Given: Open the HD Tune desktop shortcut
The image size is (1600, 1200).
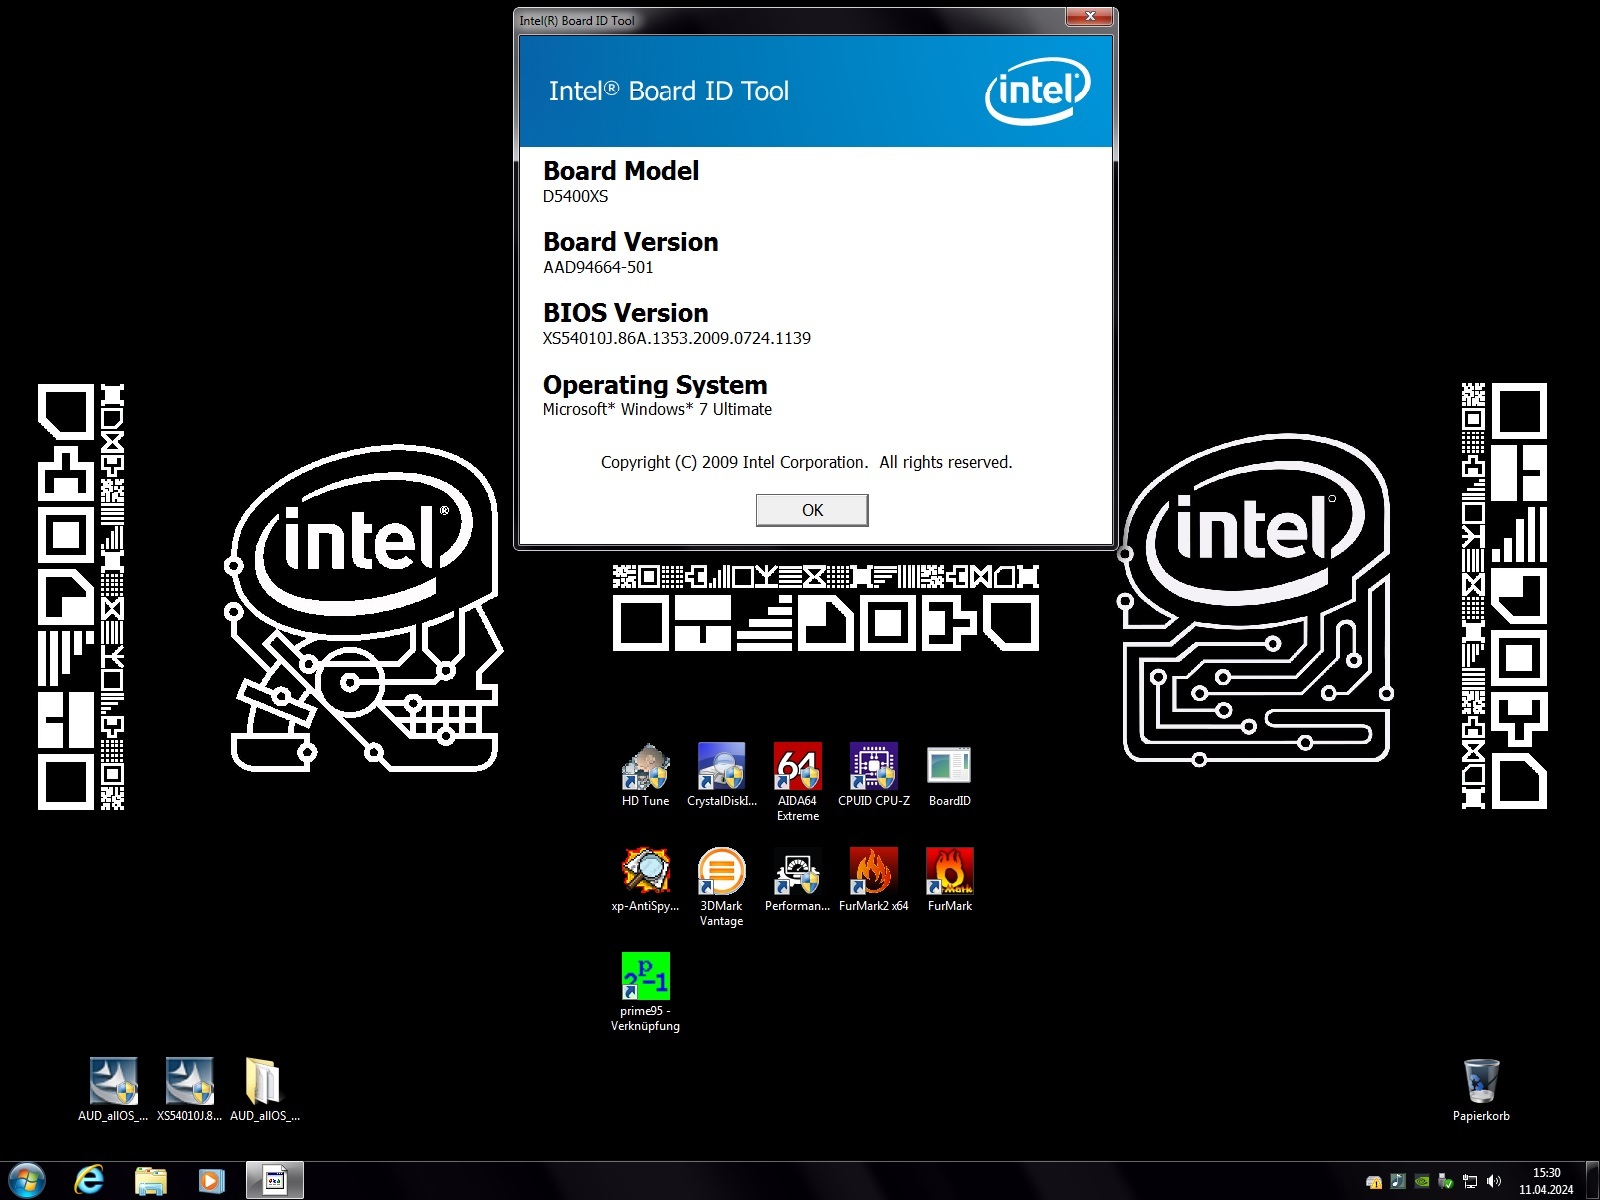Looking at the screenshot, I should tap(645, 768).
